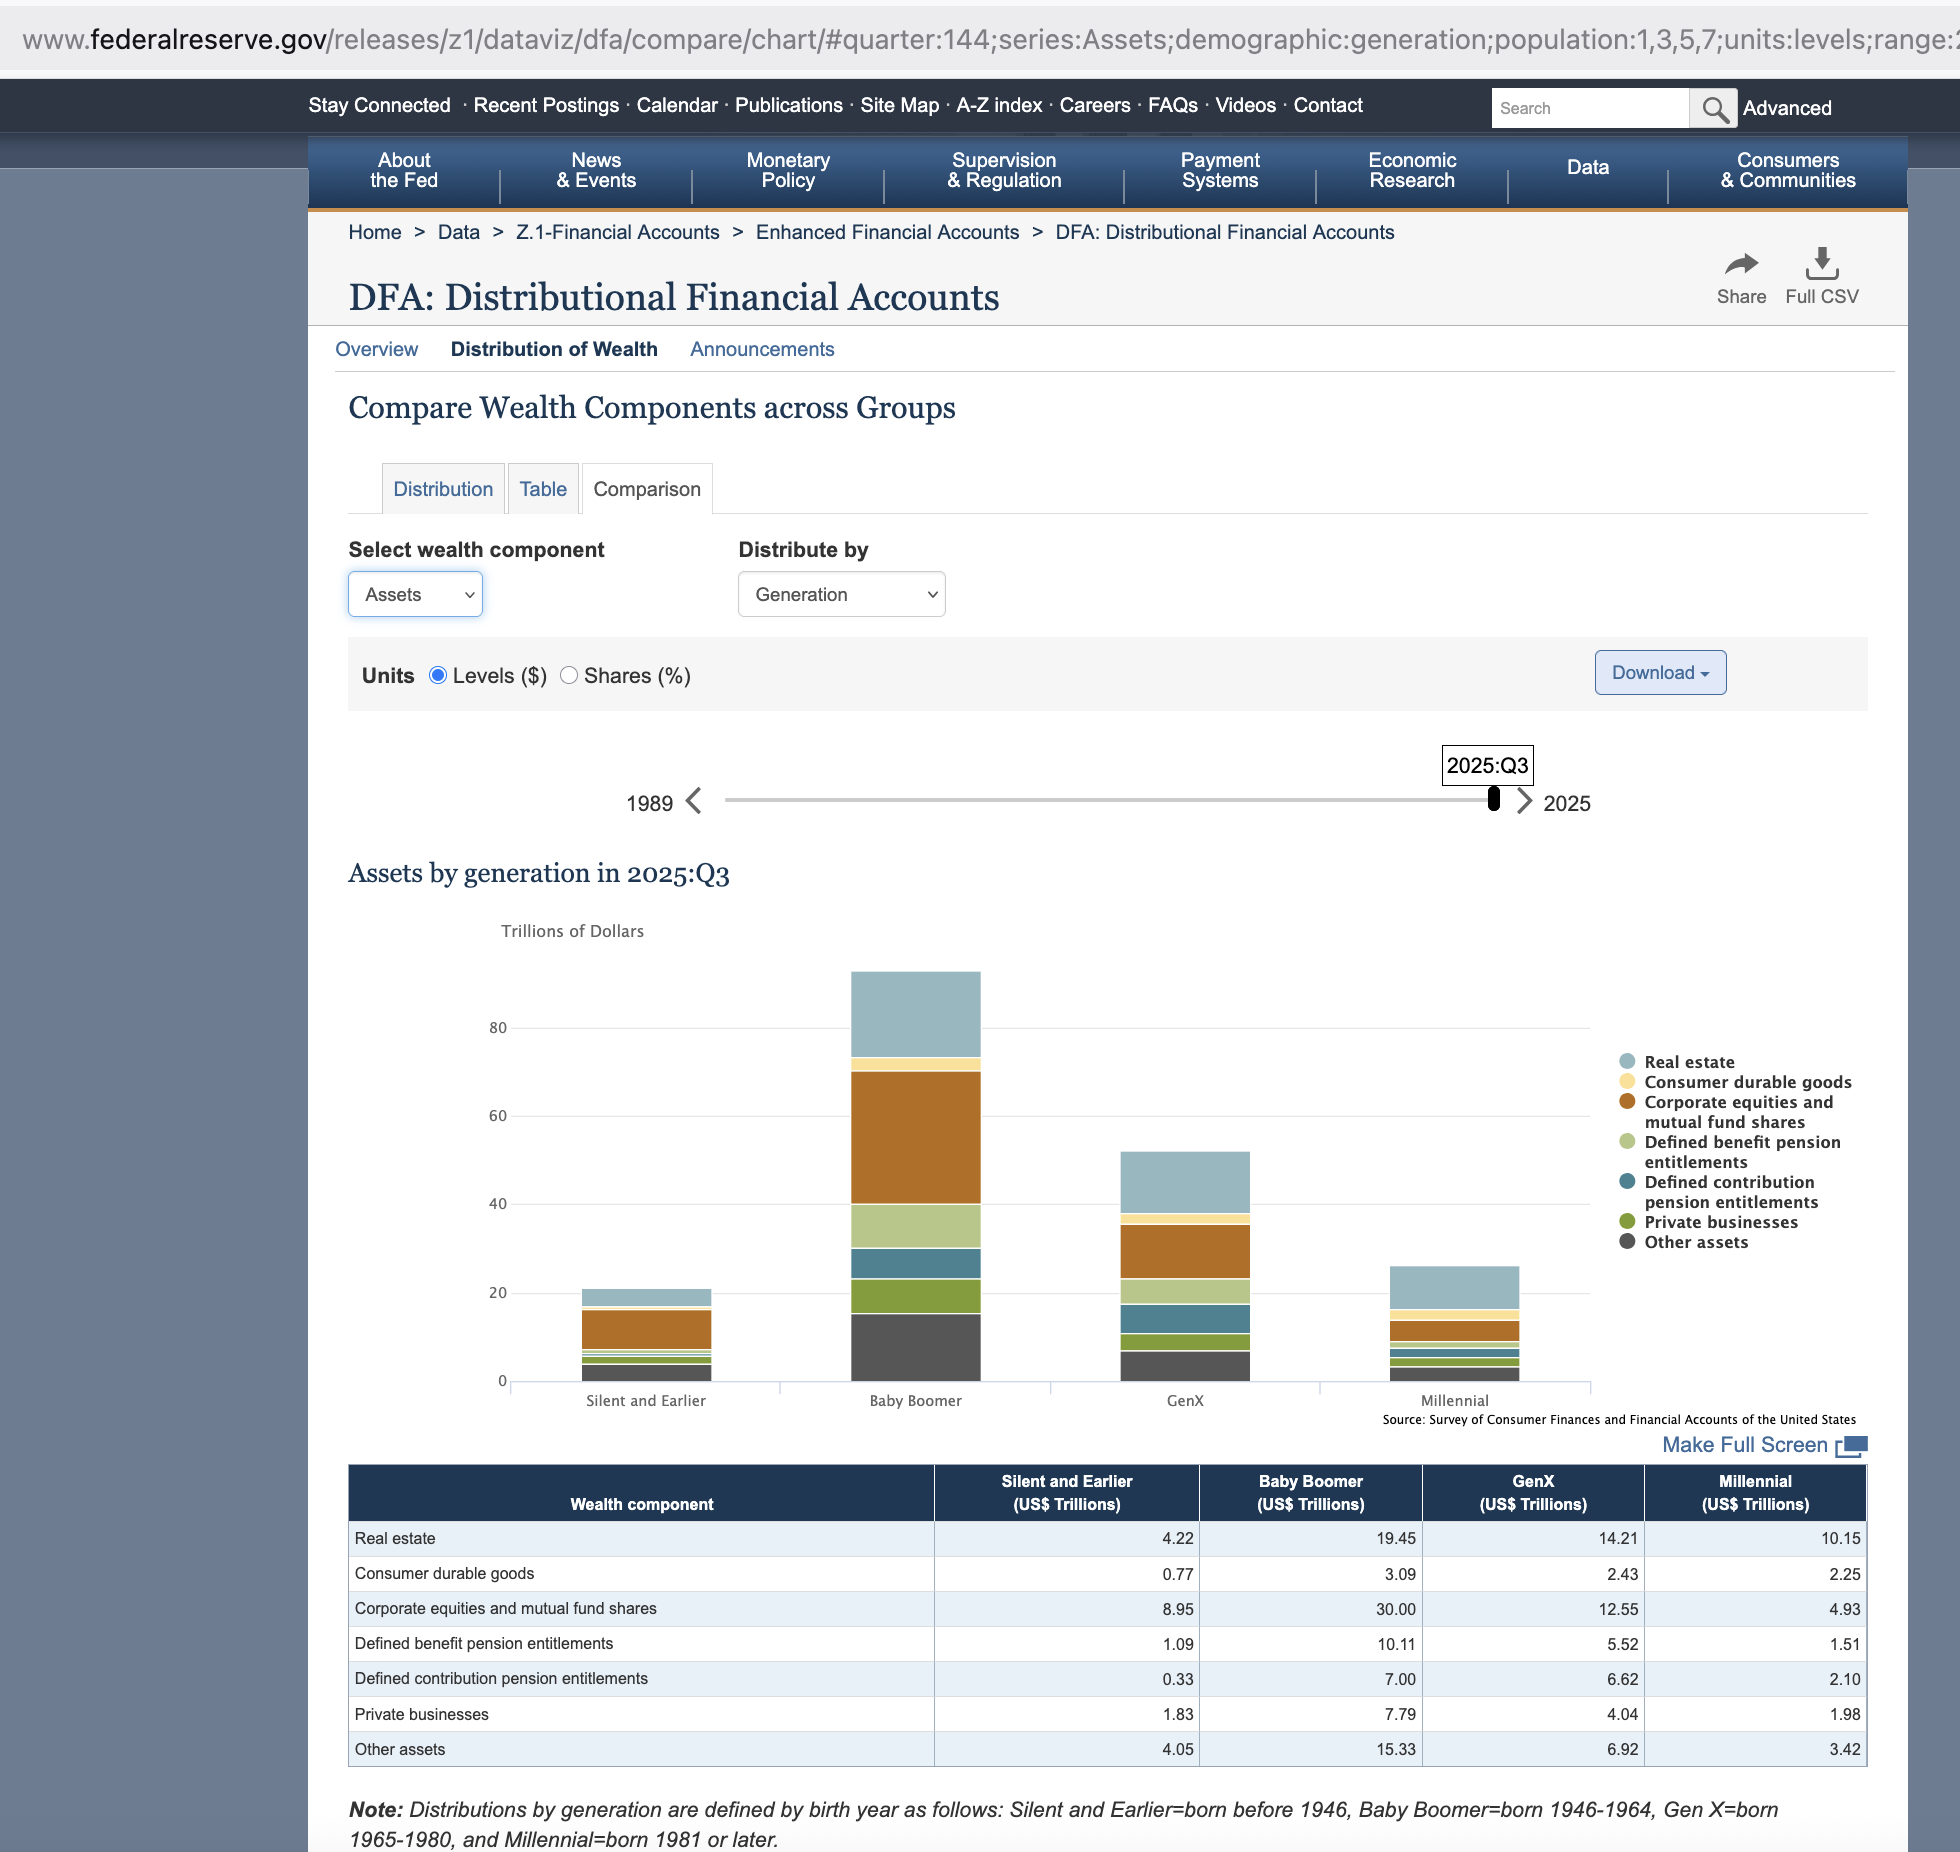The image size is (1960, 1852).
Task: Toggle Real estate legend marker
Action: 1627,1061
